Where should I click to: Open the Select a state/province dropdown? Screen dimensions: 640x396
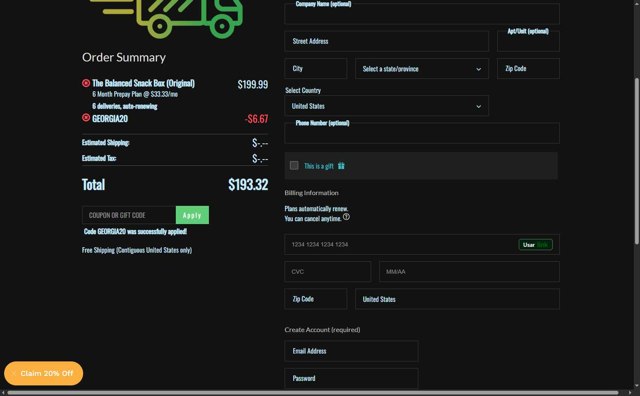click(x=422, y=69)
